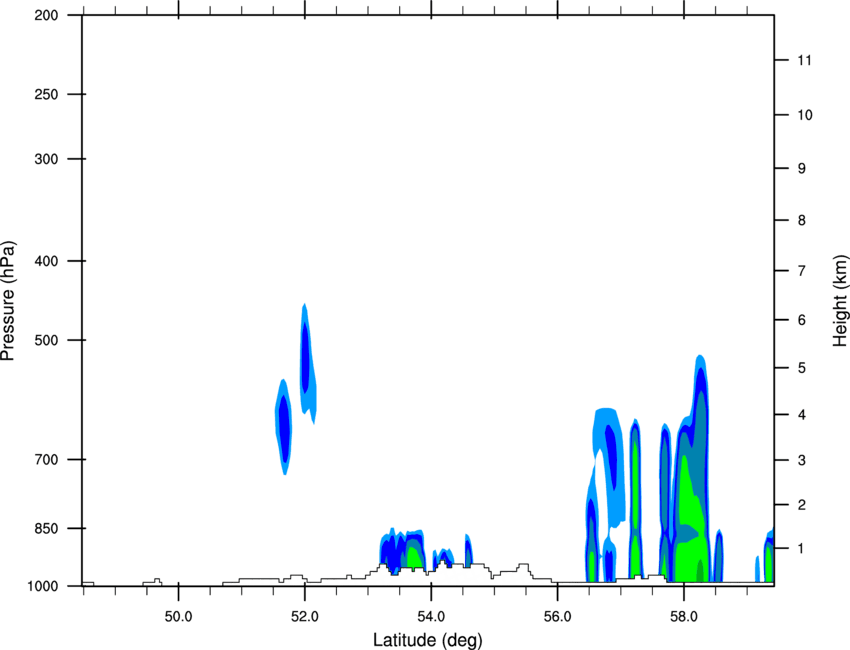Click the 2 km height label

(802, 505)
